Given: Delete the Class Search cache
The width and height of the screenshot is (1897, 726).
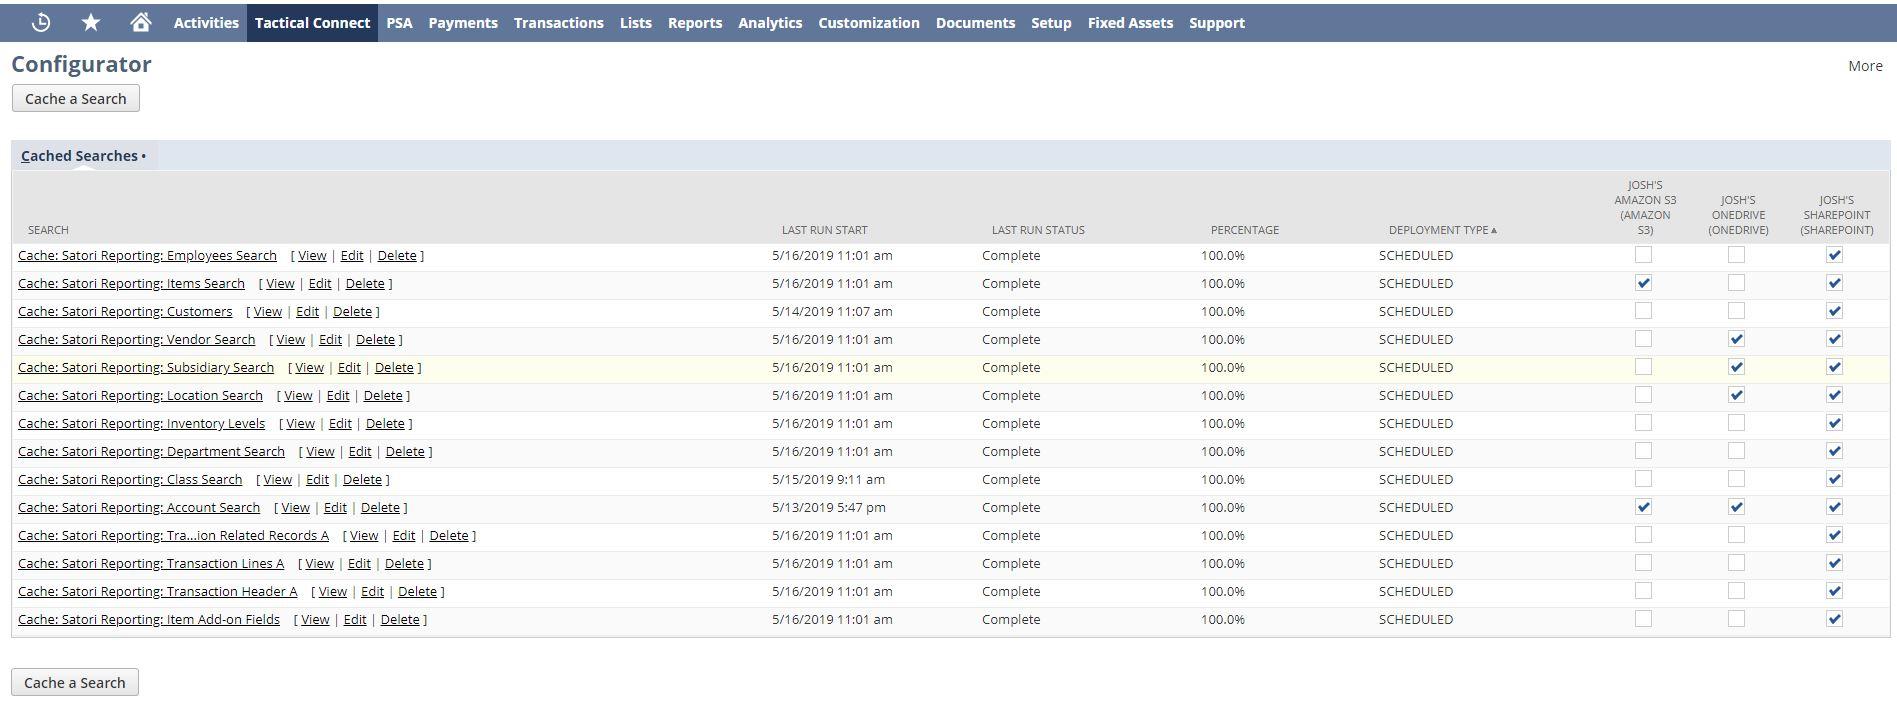Looking at the screenshot, I should pos(362,480).
